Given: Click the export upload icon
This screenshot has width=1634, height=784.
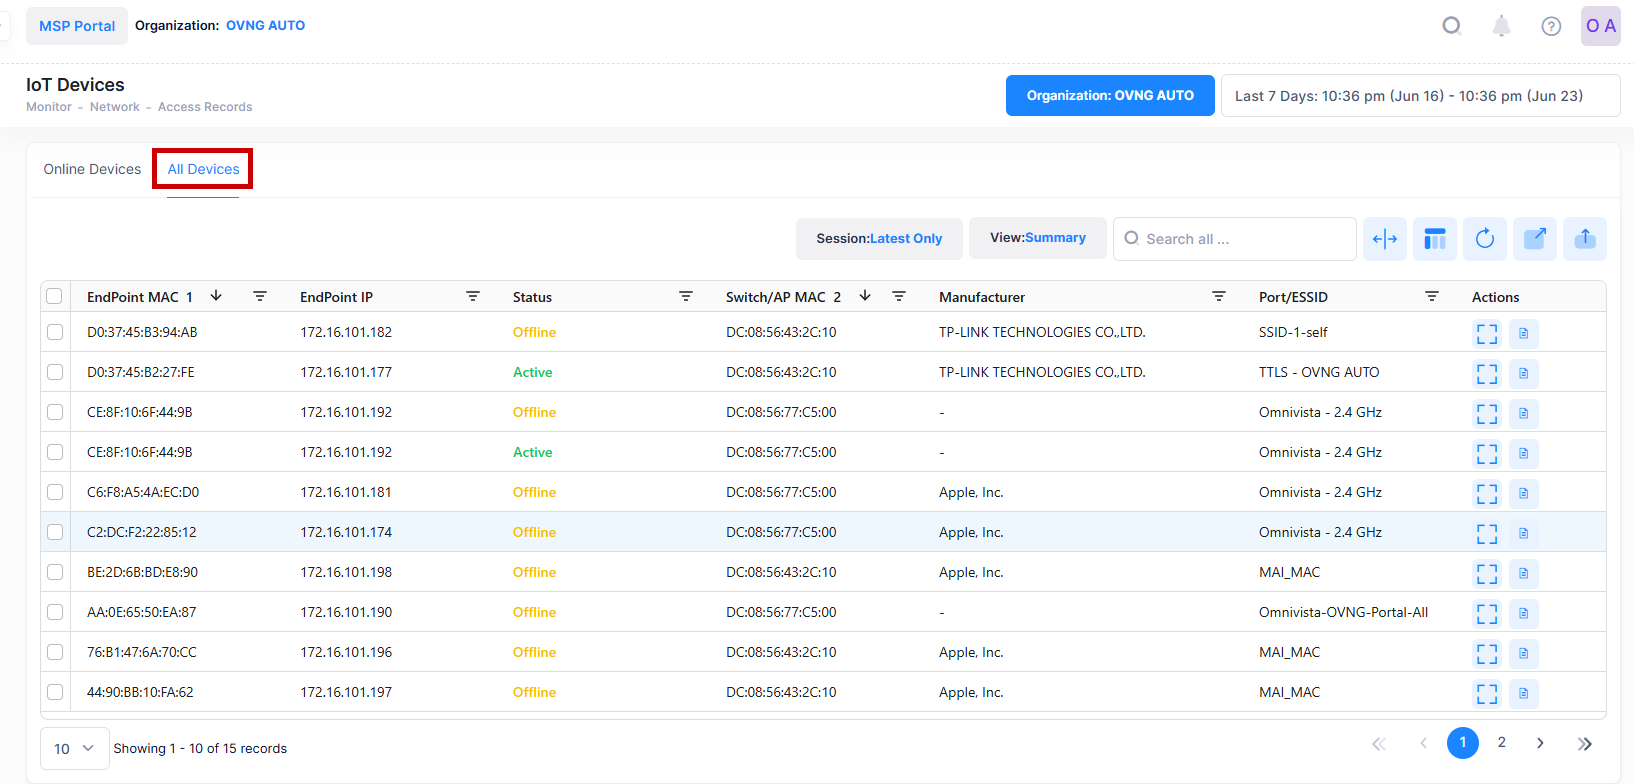Looking at the screenshot, I should tap(1584, 239).
